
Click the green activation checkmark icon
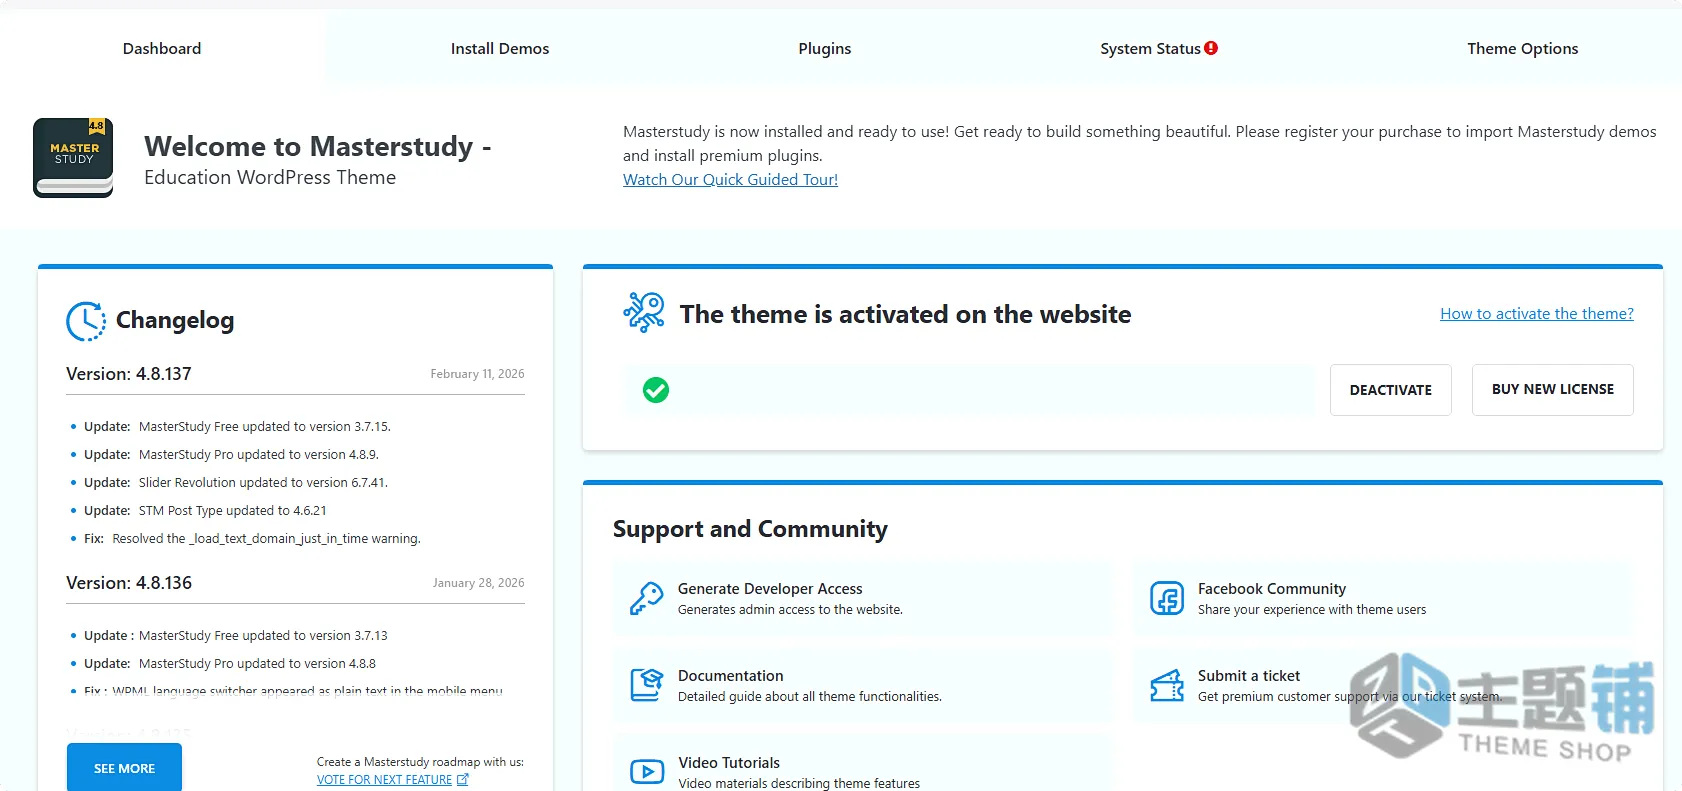tap(656, 390)
